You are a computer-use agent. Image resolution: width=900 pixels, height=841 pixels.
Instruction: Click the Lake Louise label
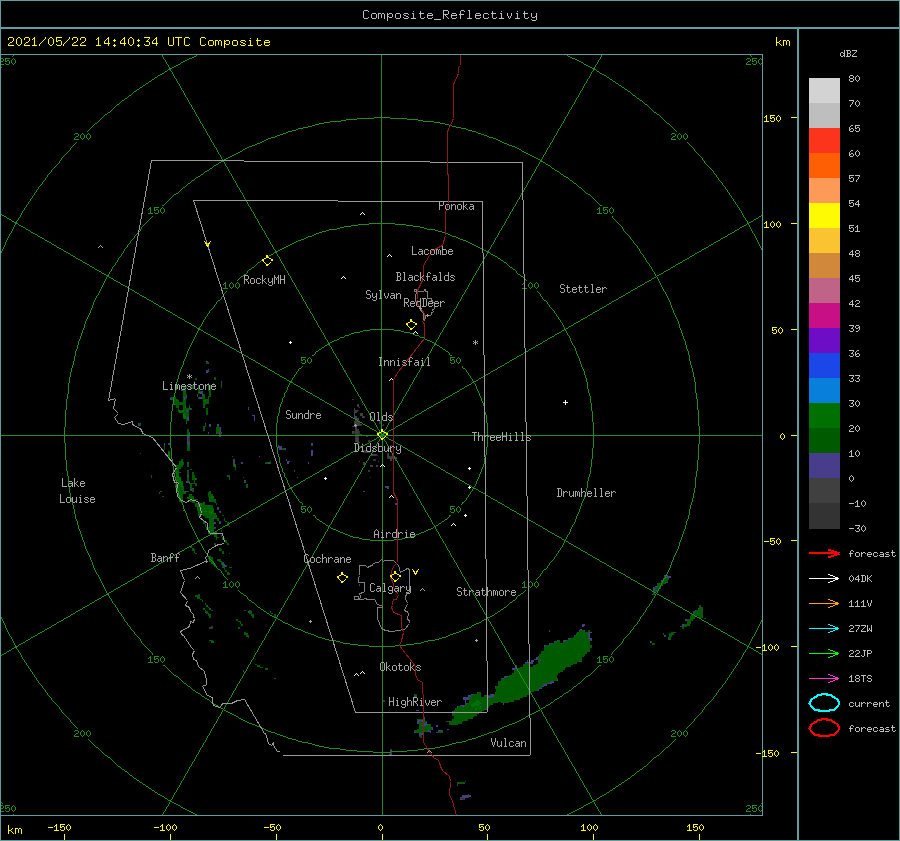click(x=77, y=491)
